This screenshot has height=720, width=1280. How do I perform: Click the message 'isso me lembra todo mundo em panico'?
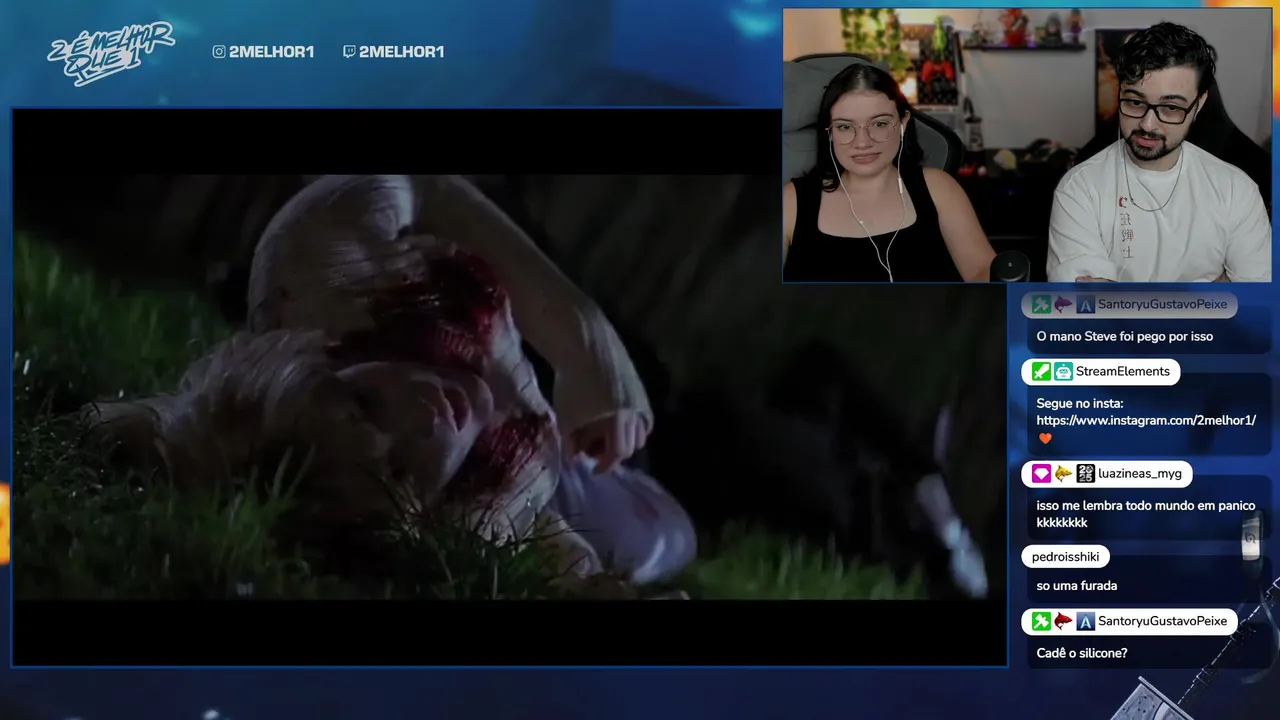click(x=1146, y=506)
